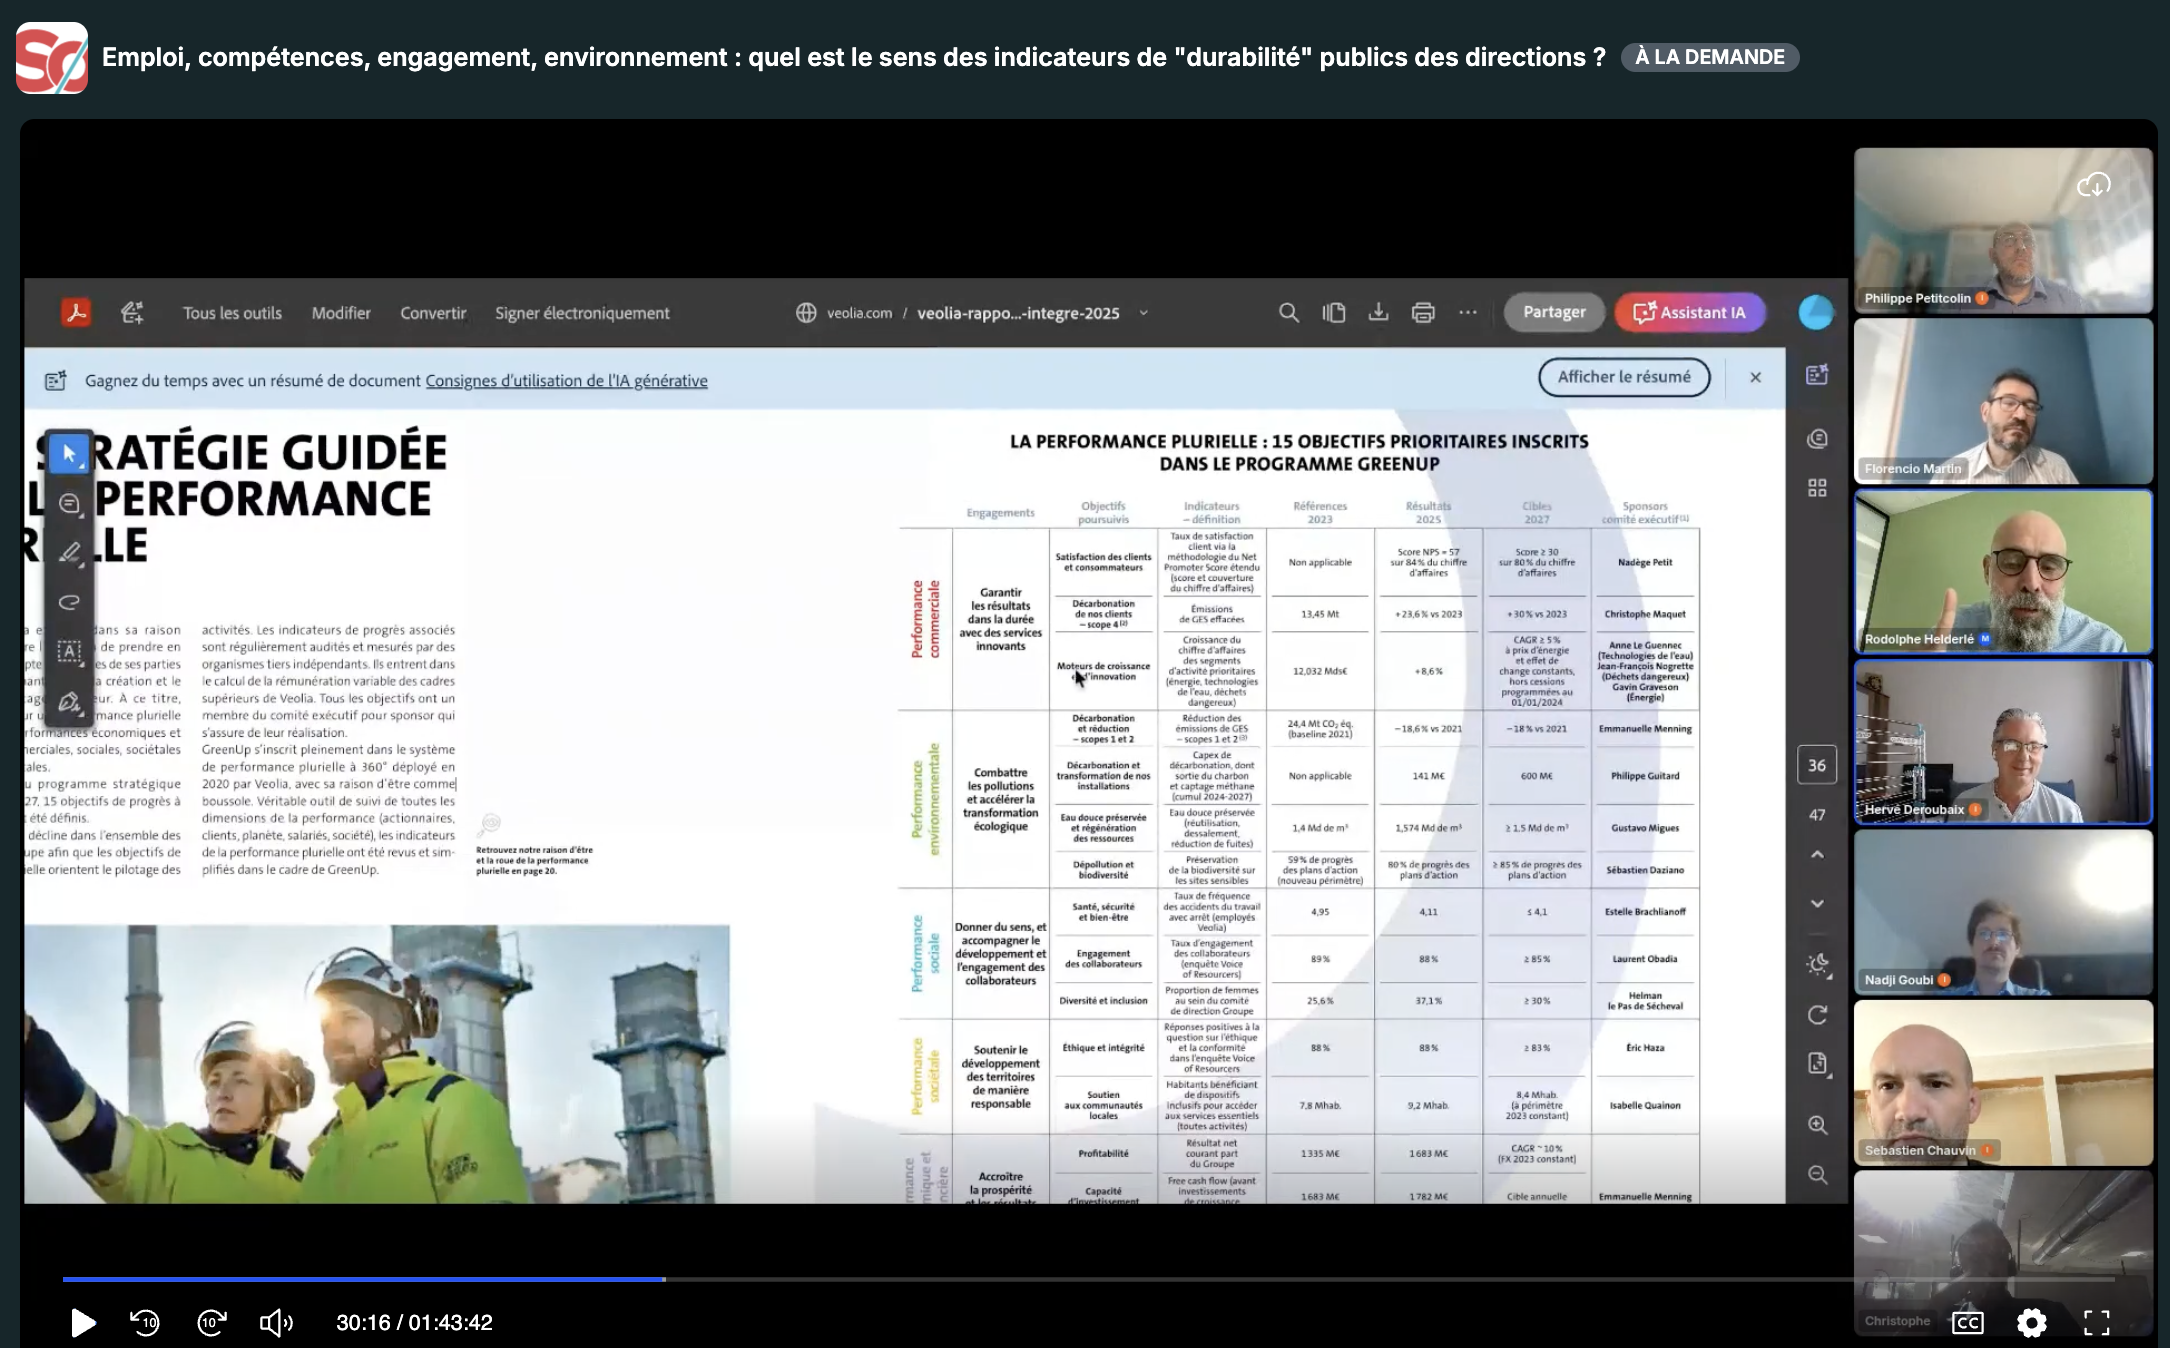Viewport: 2170px width, 1348px height.
Task: Click the page view icon next to search
Action: pyautogui.click(x=1334, y=313)
